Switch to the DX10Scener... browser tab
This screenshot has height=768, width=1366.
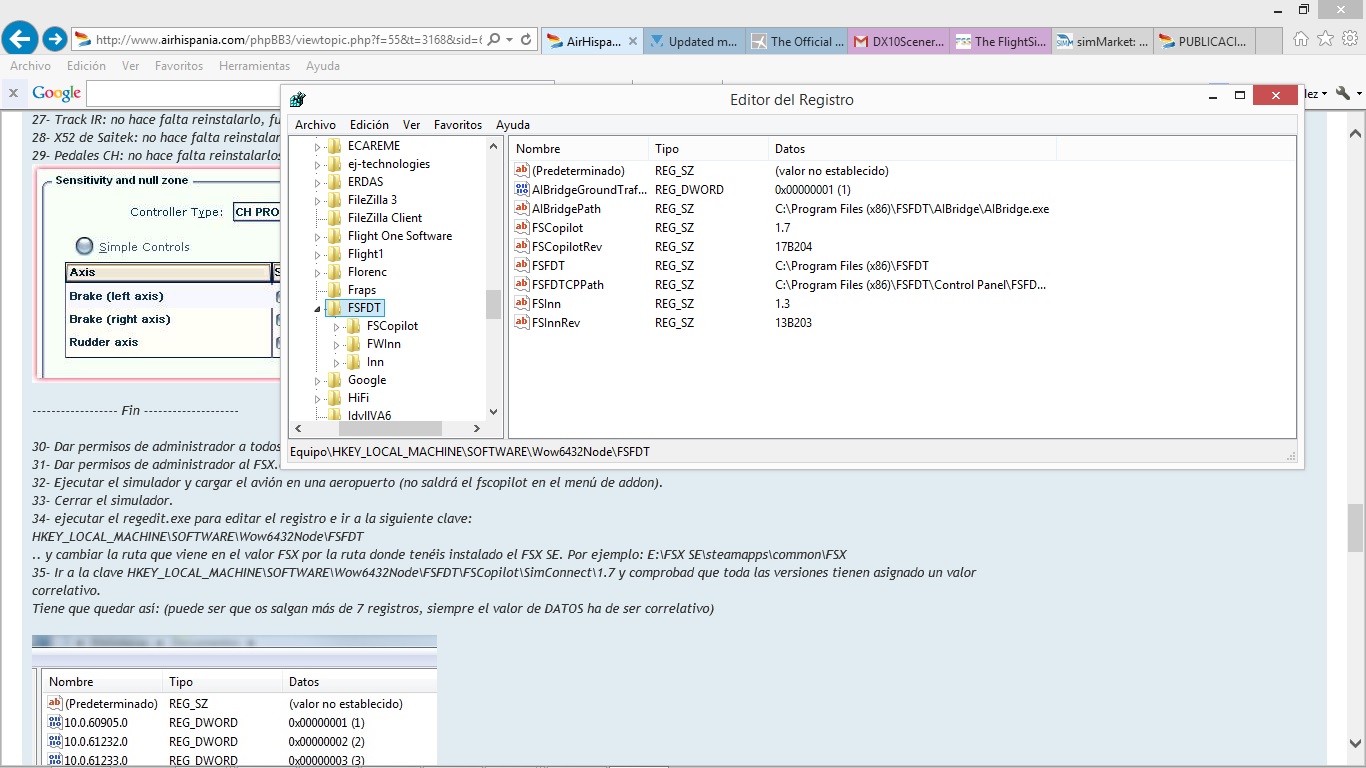[x=898, y=42]
